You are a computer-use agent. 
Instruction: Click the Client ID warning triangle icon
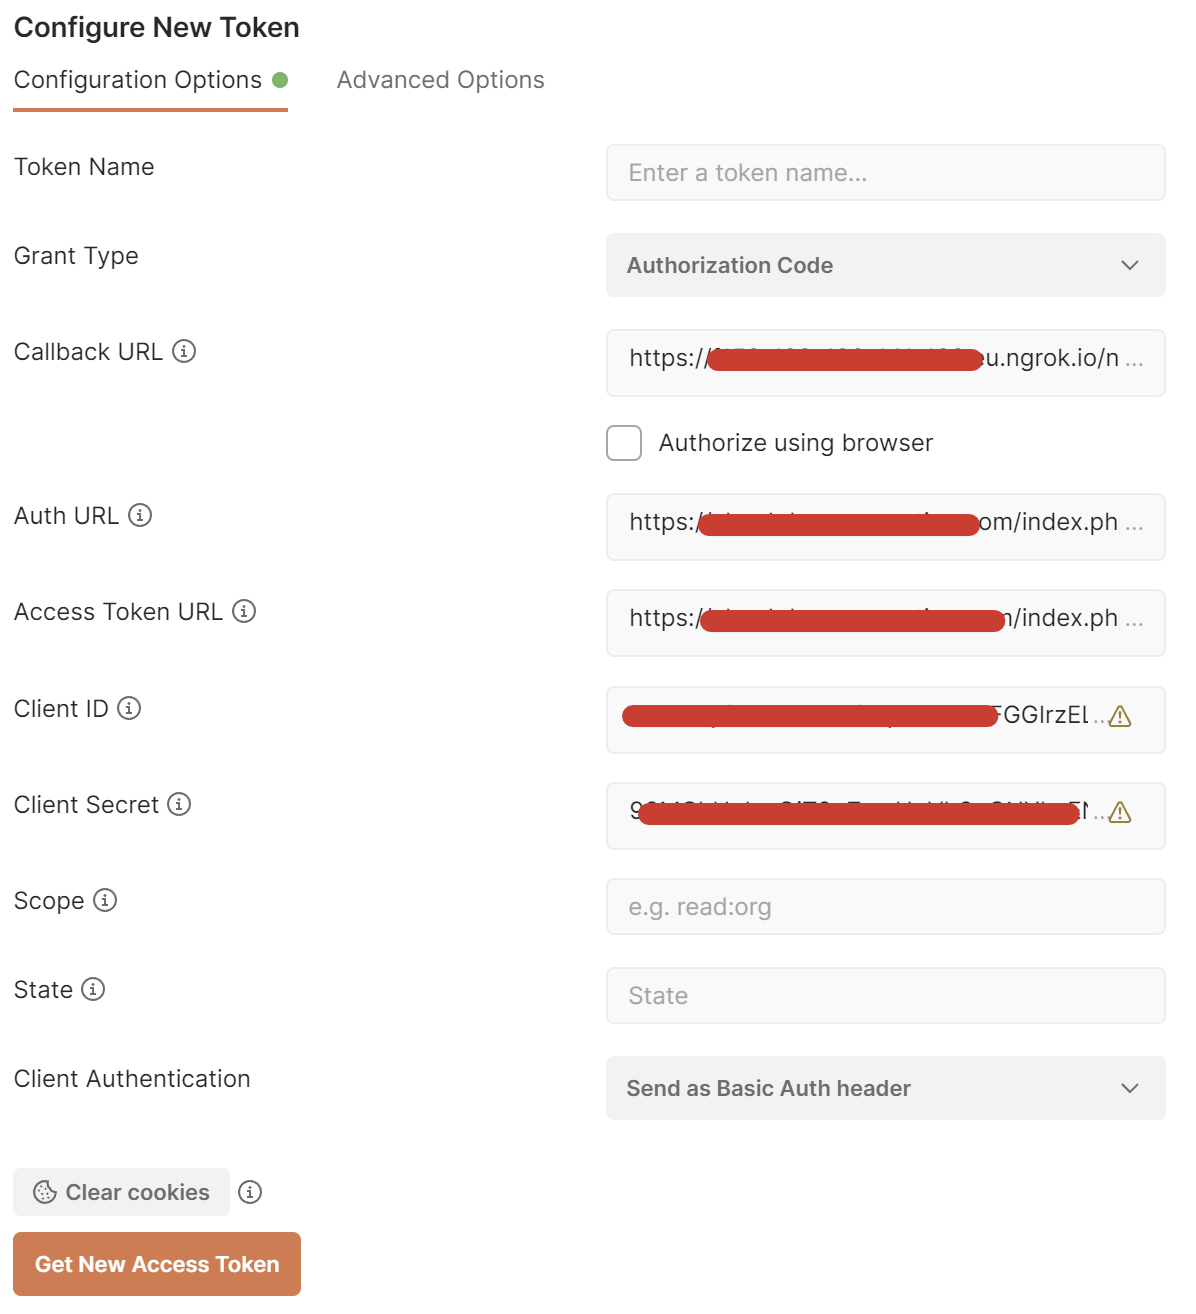coord(1120,716)
